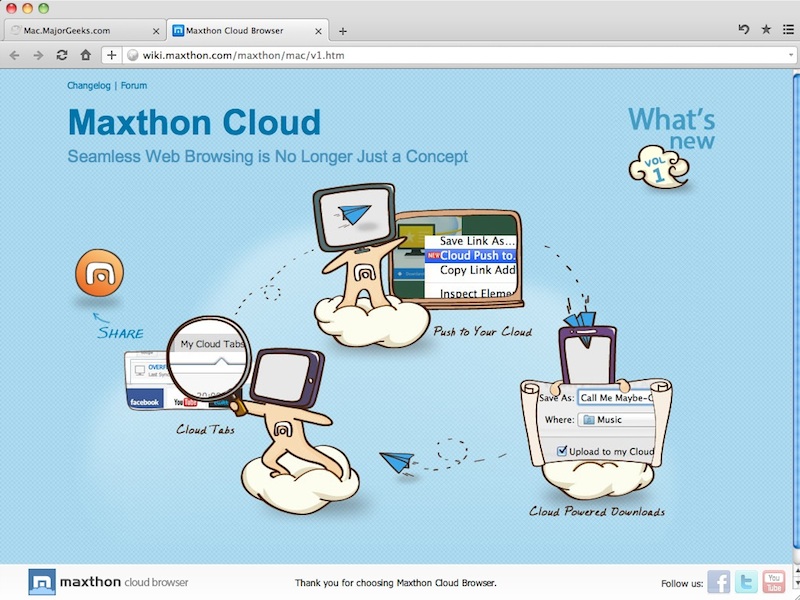The width and height of the screenshot is (800, 600).
Task: Go to the home page
Action: 86,55
